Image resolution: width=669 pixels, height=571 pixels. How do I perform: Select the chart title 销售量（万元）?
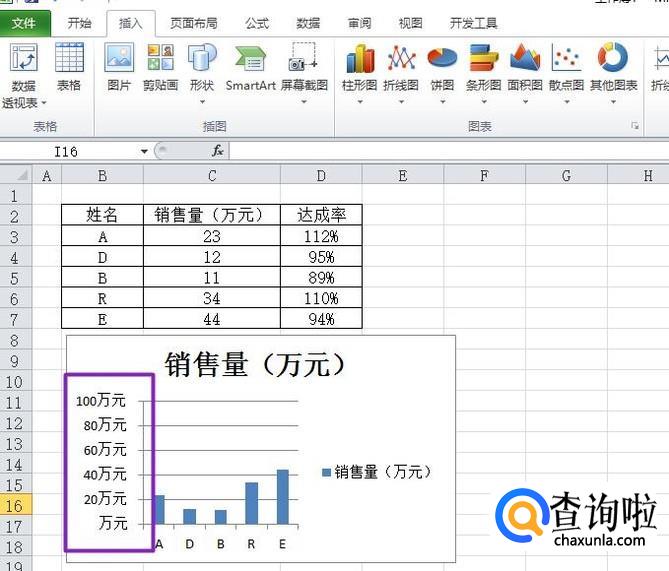click(x=256, y=364)
